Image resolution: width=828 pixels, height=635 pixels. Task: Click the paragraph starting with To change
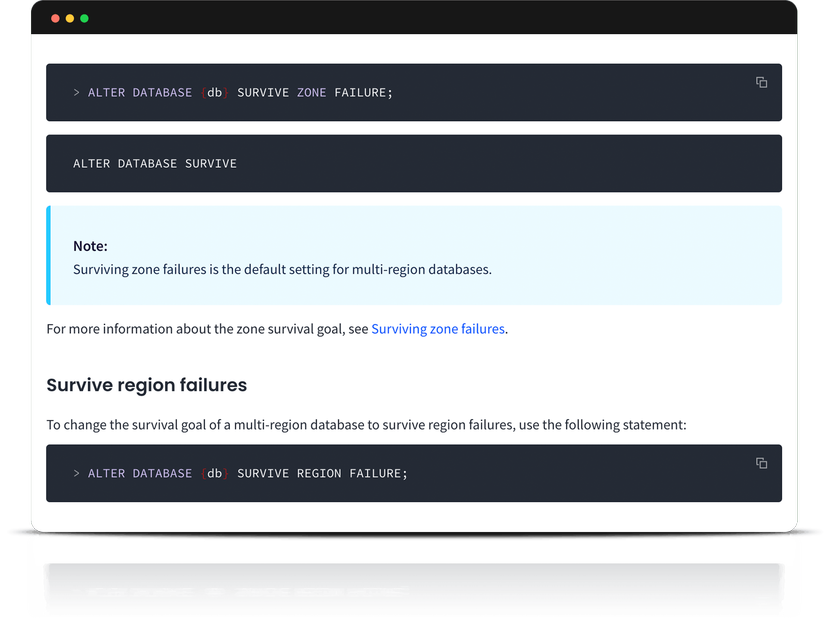(x=366, y=425)
